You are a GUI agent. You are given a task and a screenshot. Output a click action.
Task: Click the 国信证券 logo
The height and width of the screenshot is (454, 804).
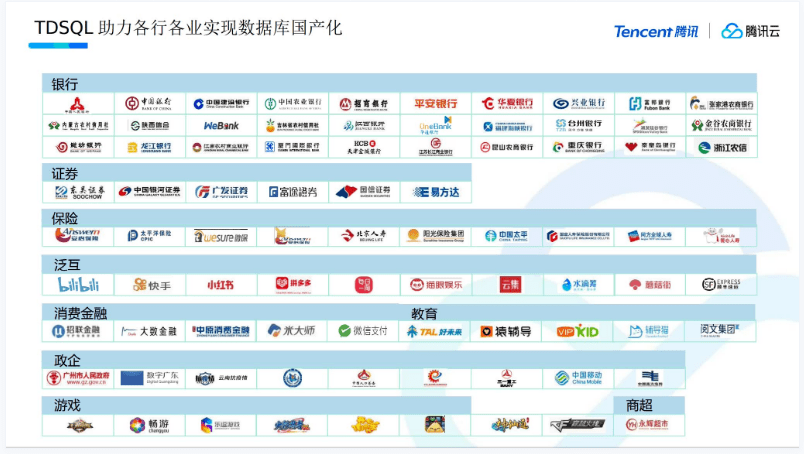pos(364,192)
